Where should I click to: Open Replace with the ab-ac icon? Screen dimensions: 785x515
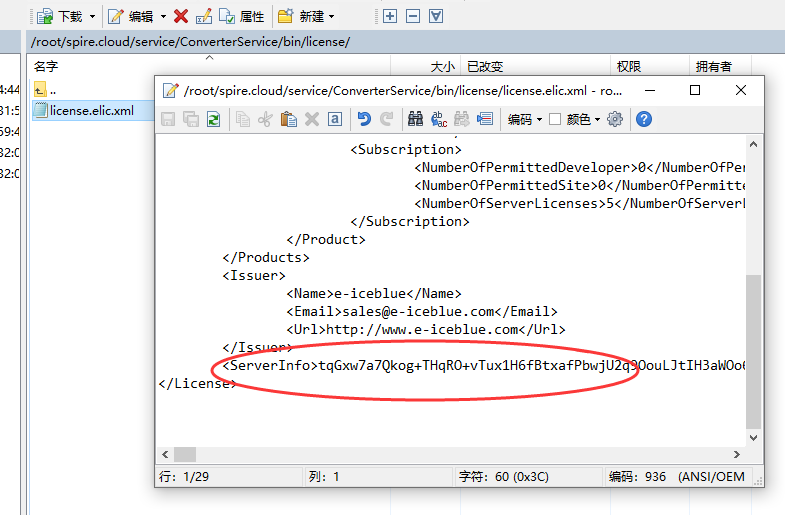[439, 119]
